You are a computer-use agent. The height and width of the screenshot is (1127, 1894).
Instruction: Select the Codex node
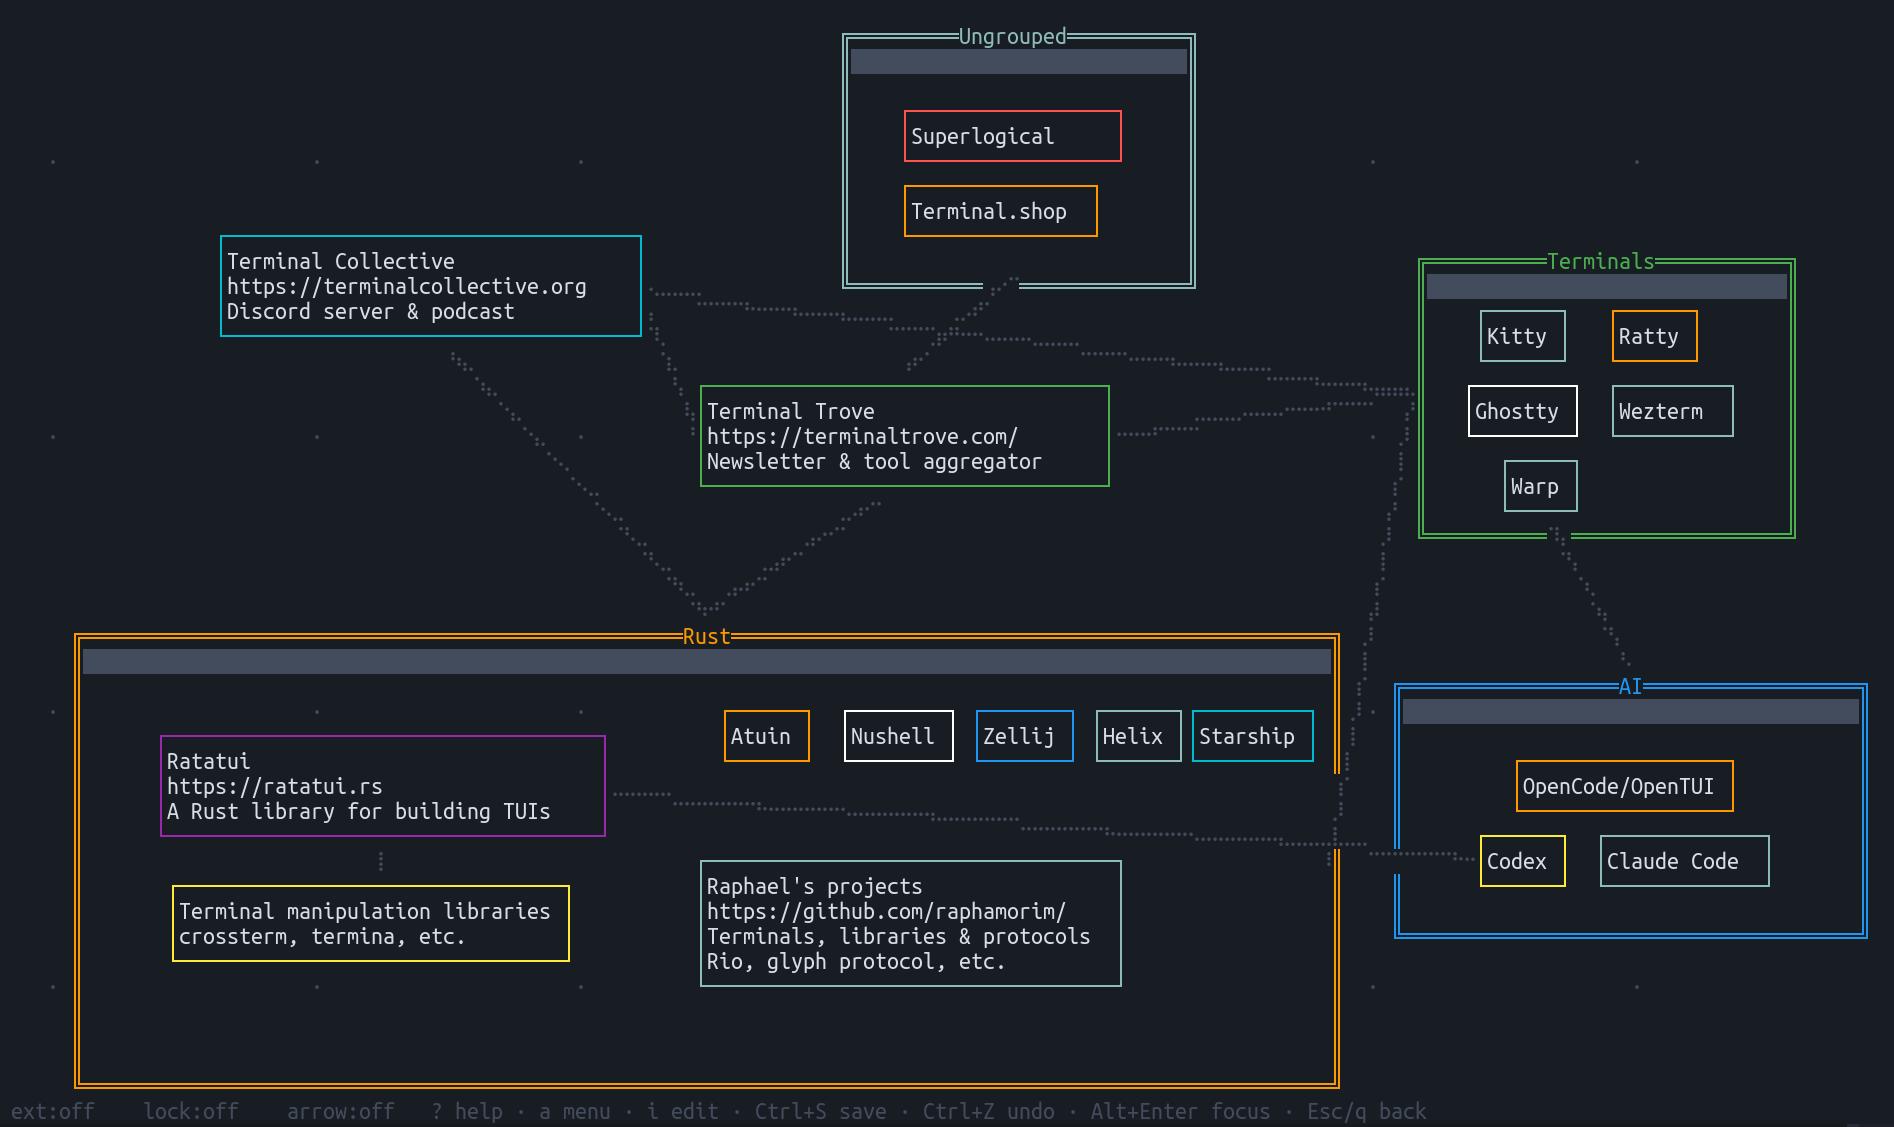[1522, 861]
